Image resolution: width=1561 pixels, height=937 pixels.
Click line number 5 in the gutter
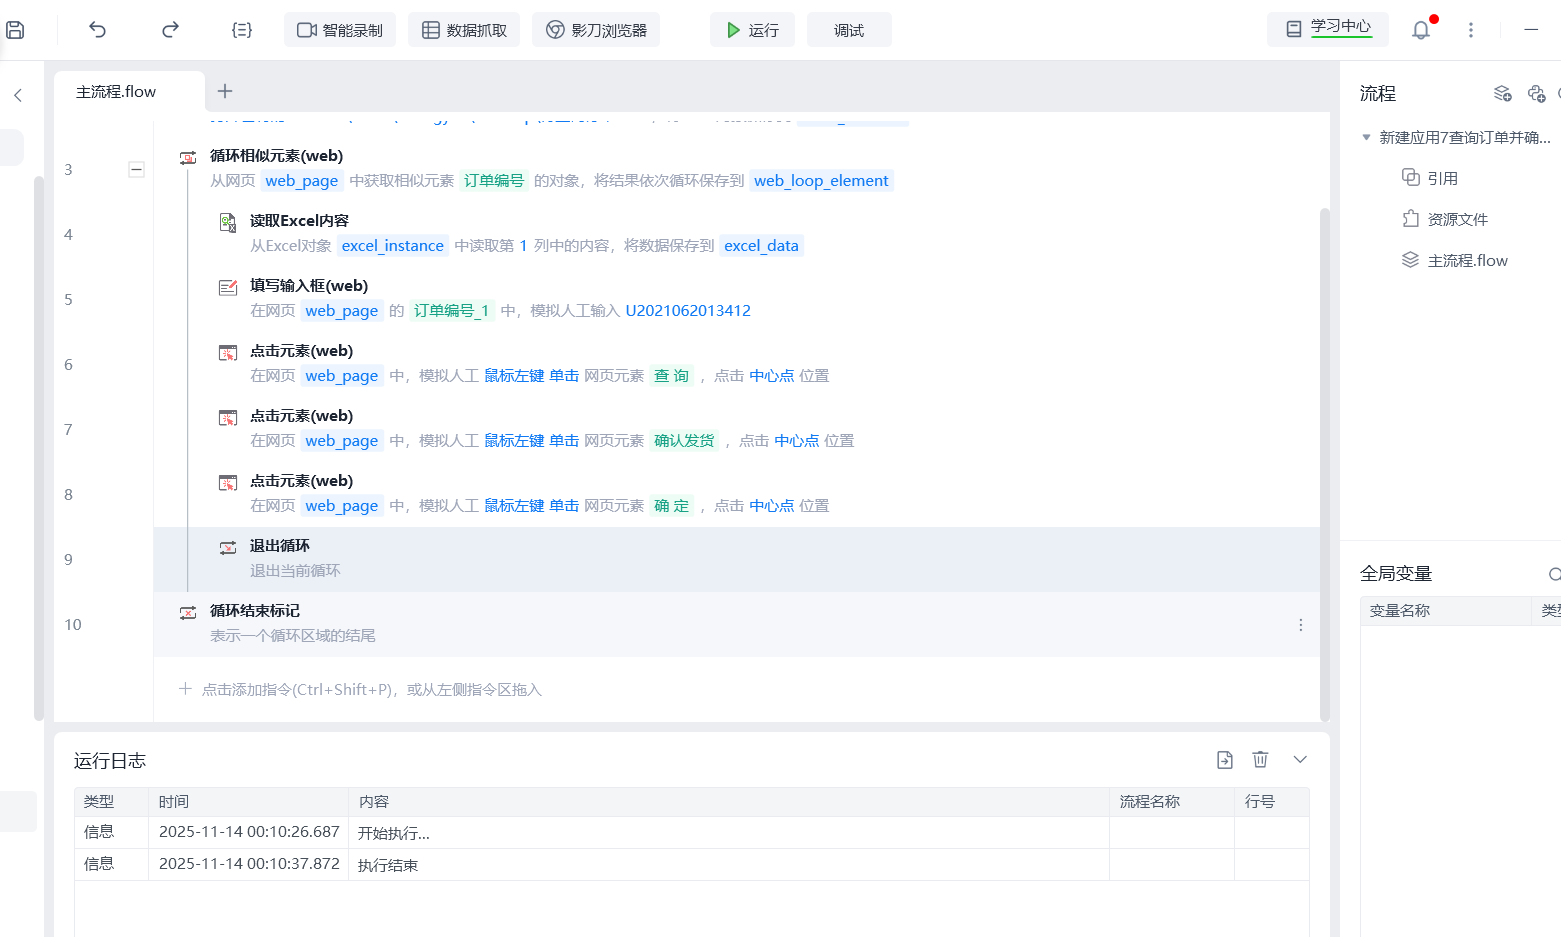click(x=68, y=299)
